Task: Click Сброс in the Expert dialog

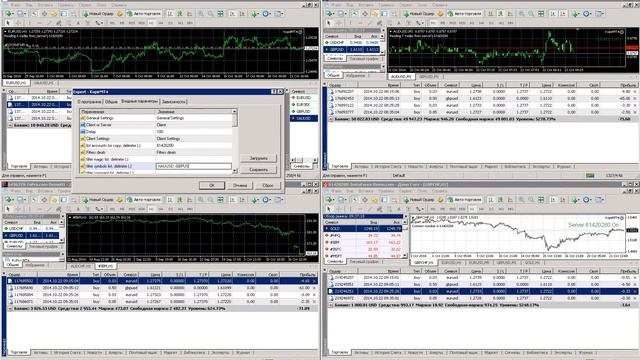Action: click(x=268, y=185)
